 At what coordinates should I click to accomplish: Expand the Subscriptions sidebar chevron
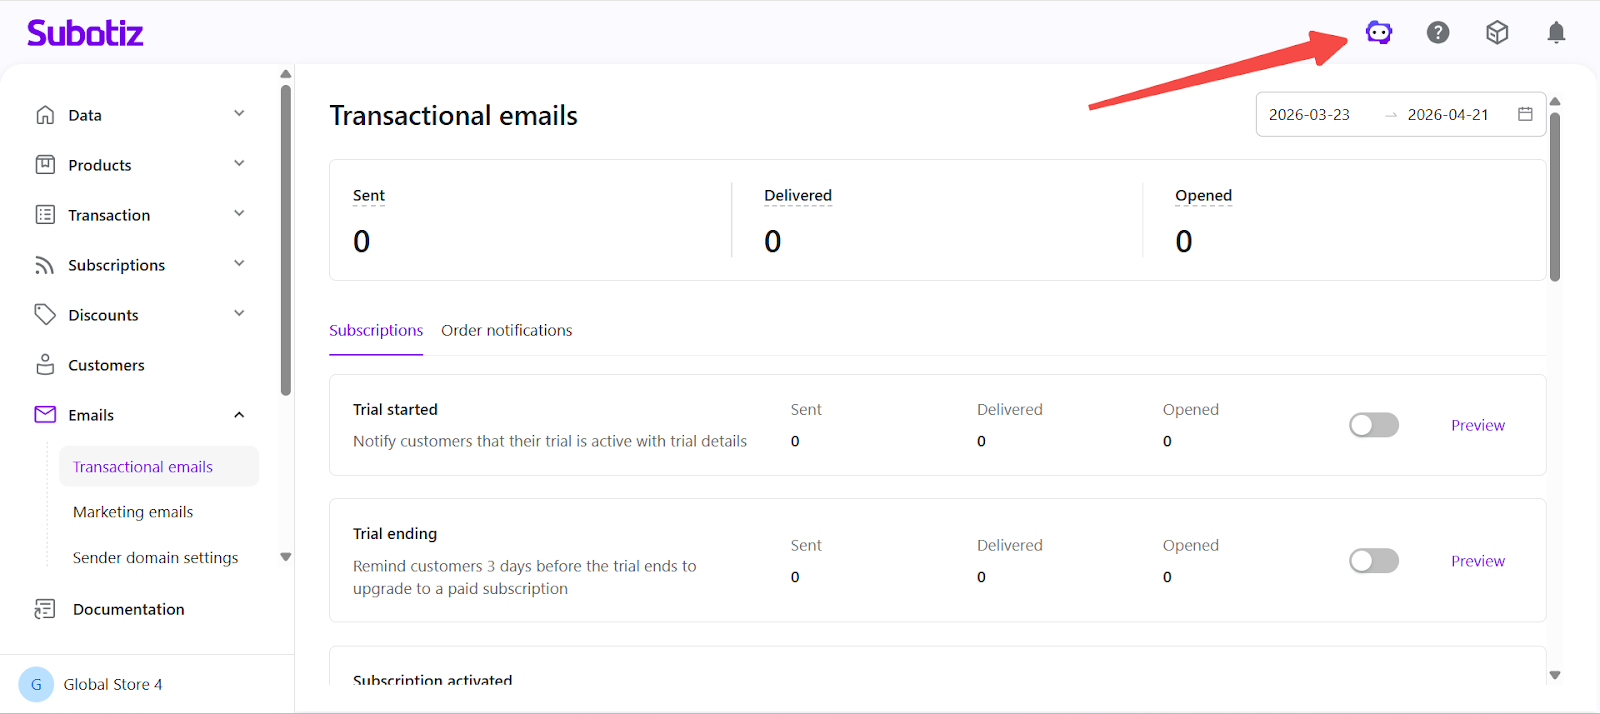(x=239, y=264)
